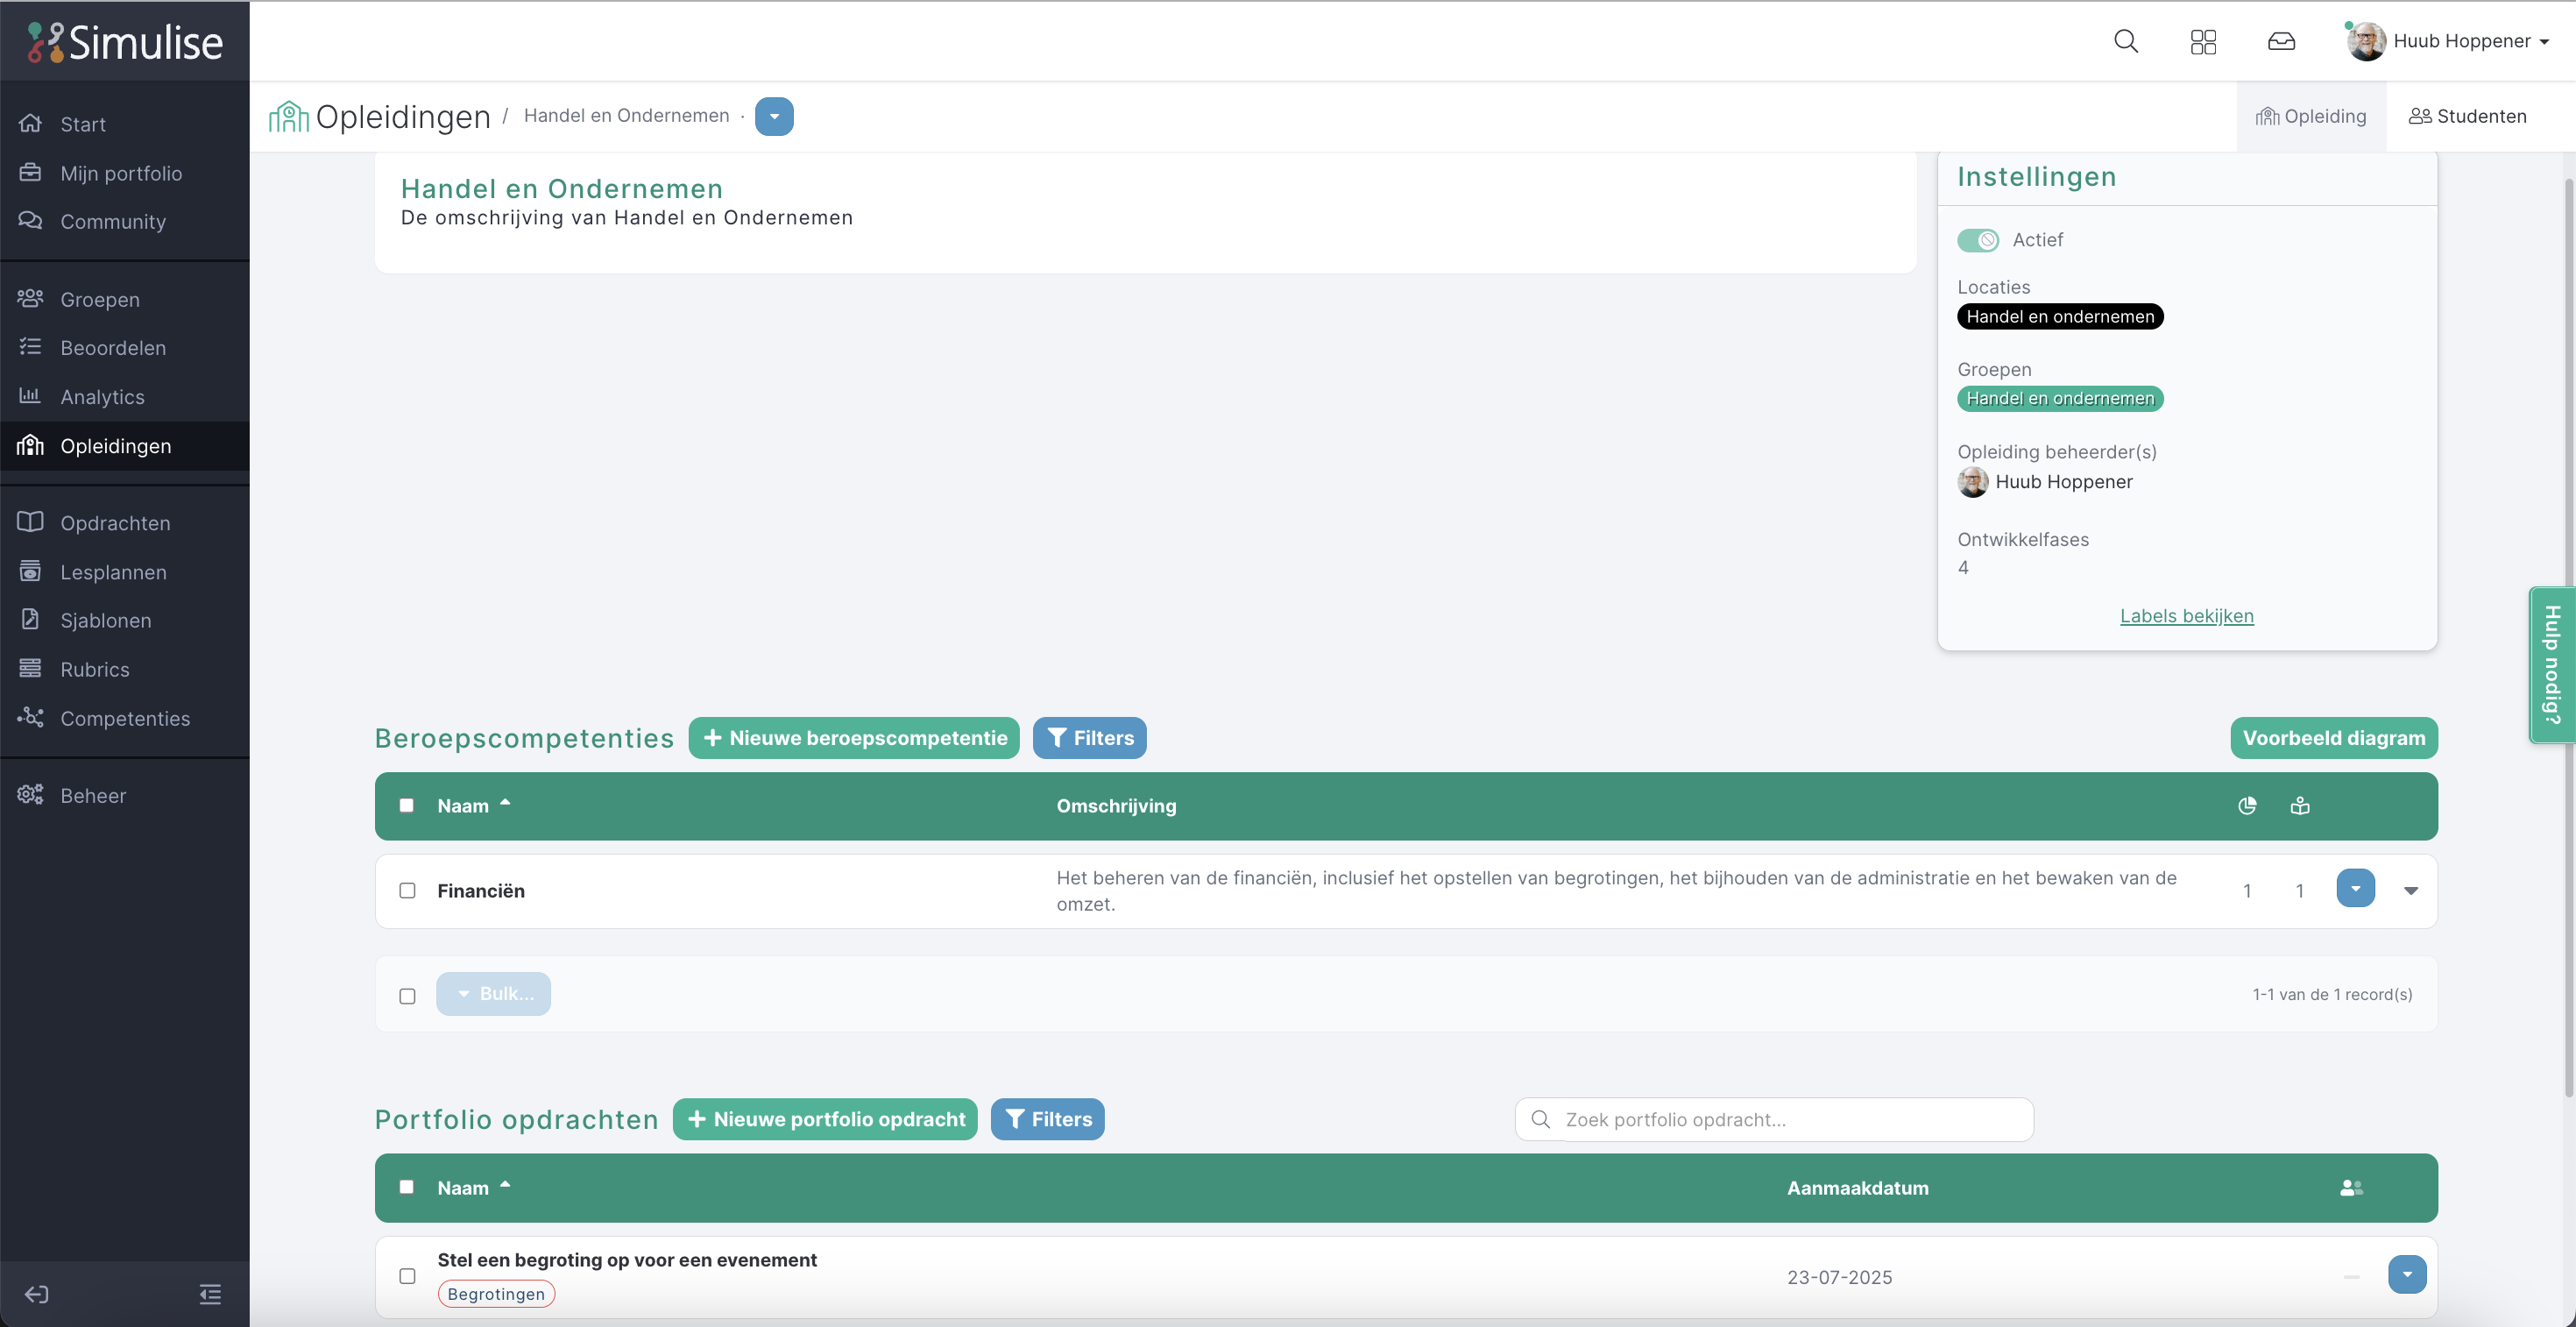Check the 'Stel een begroting op' row checkbox
This screenshot has width=2576, height=1327.
click(407, 1276)
